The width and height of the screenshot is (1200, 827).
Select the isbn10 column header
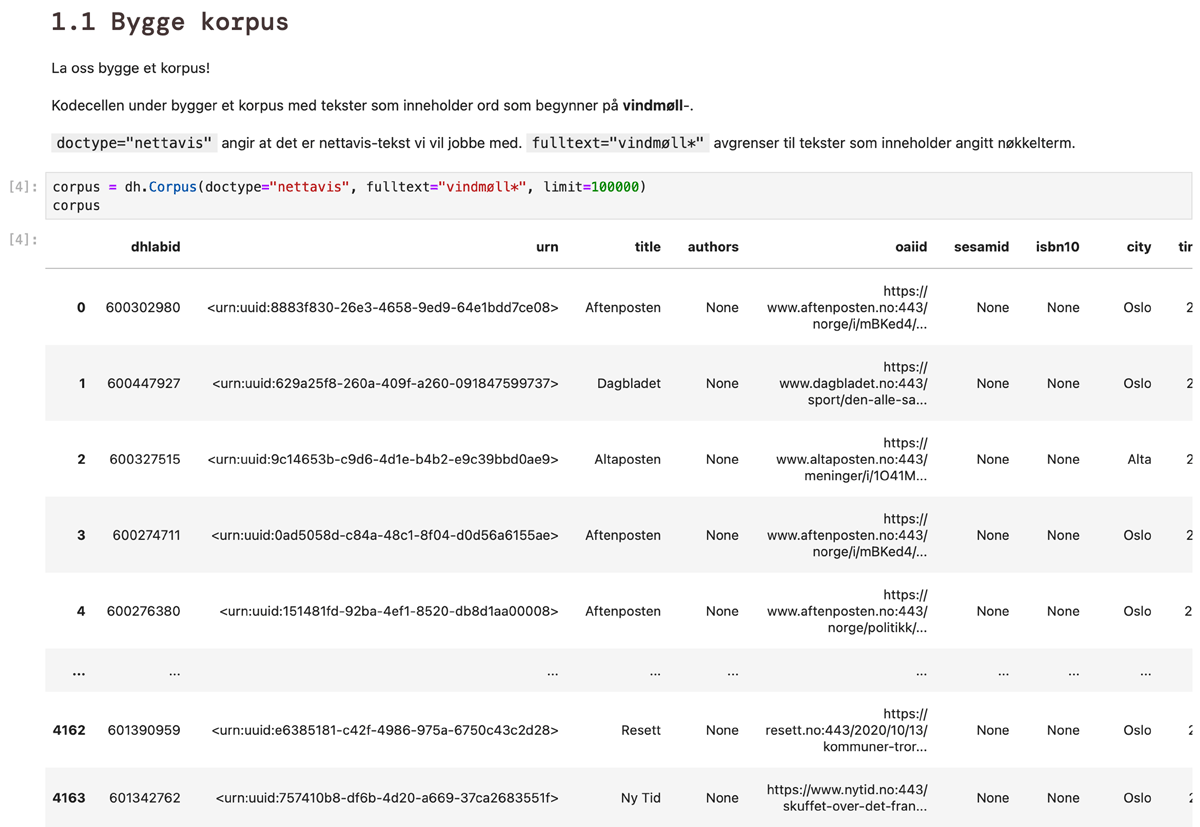click(x=1057, y=247)
